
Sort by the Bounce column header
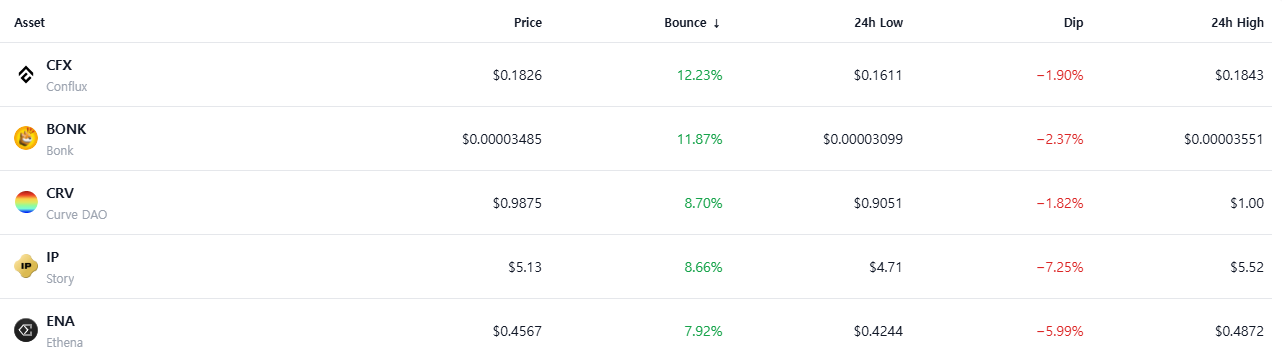coord(685,22)
